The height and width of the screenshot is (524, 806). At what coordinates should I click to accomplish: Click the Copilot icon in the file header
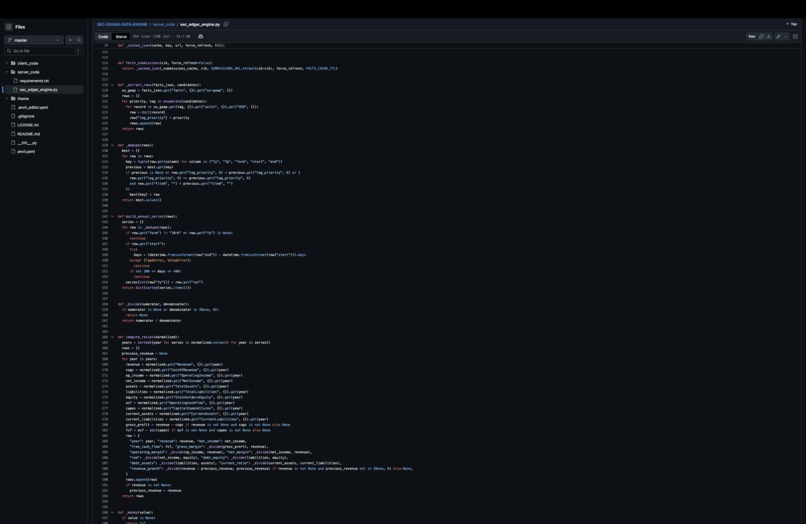click(200, 37)
